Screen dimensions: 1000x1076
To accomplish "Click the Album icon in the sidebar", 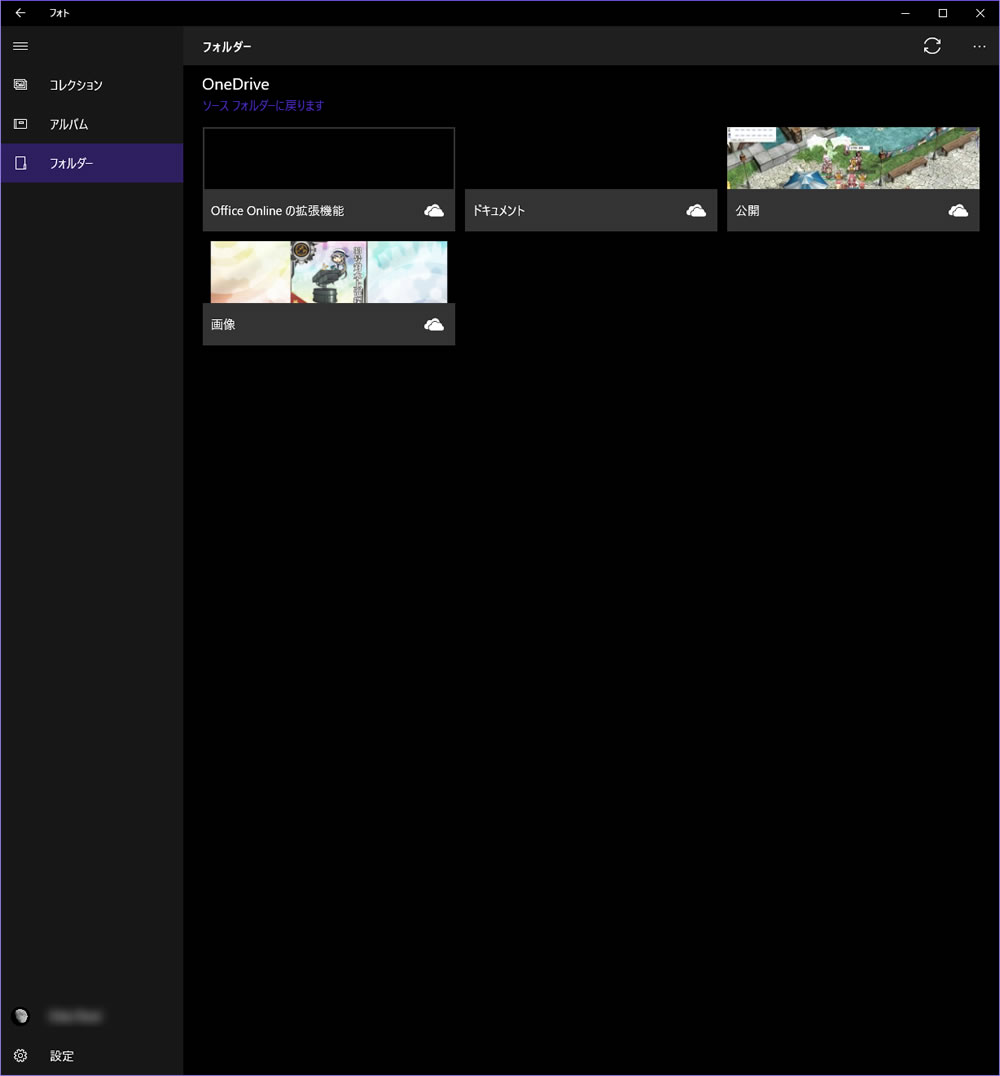I will tap(21, 124).
